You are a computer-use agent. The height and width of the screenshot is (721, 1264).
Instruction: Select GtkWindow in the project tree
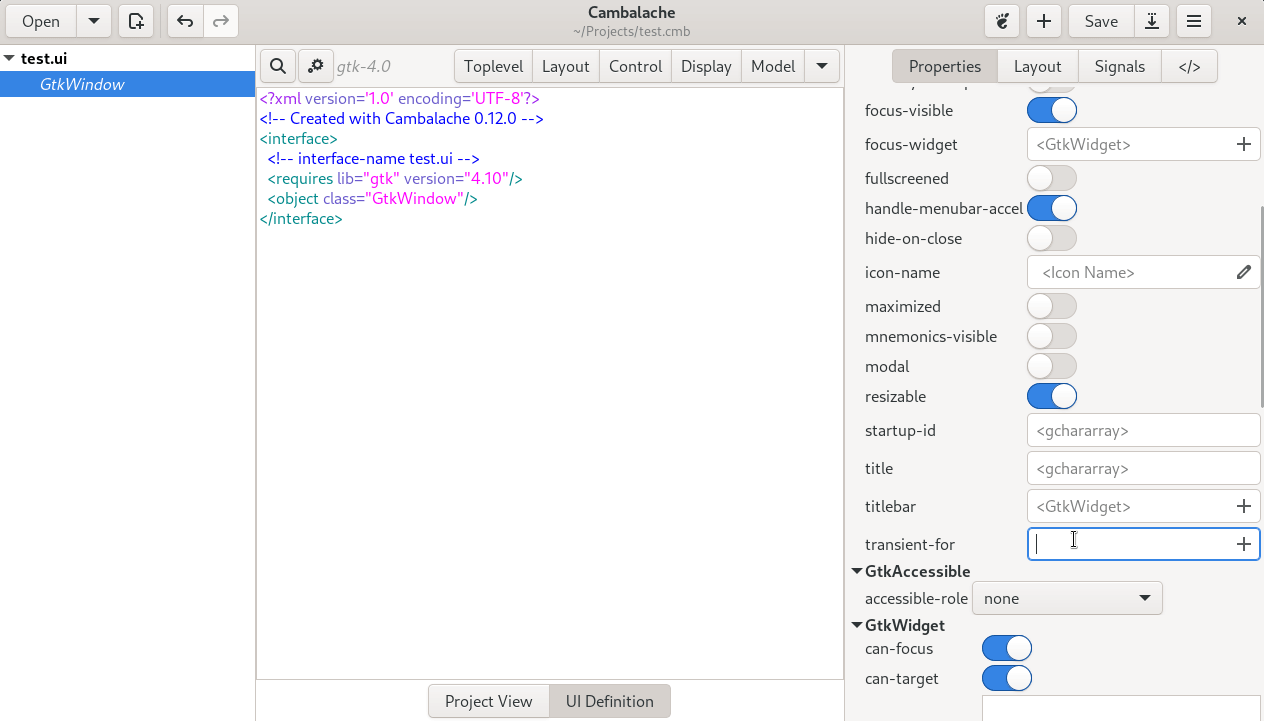pyautogui.click(x=127, y=84)
